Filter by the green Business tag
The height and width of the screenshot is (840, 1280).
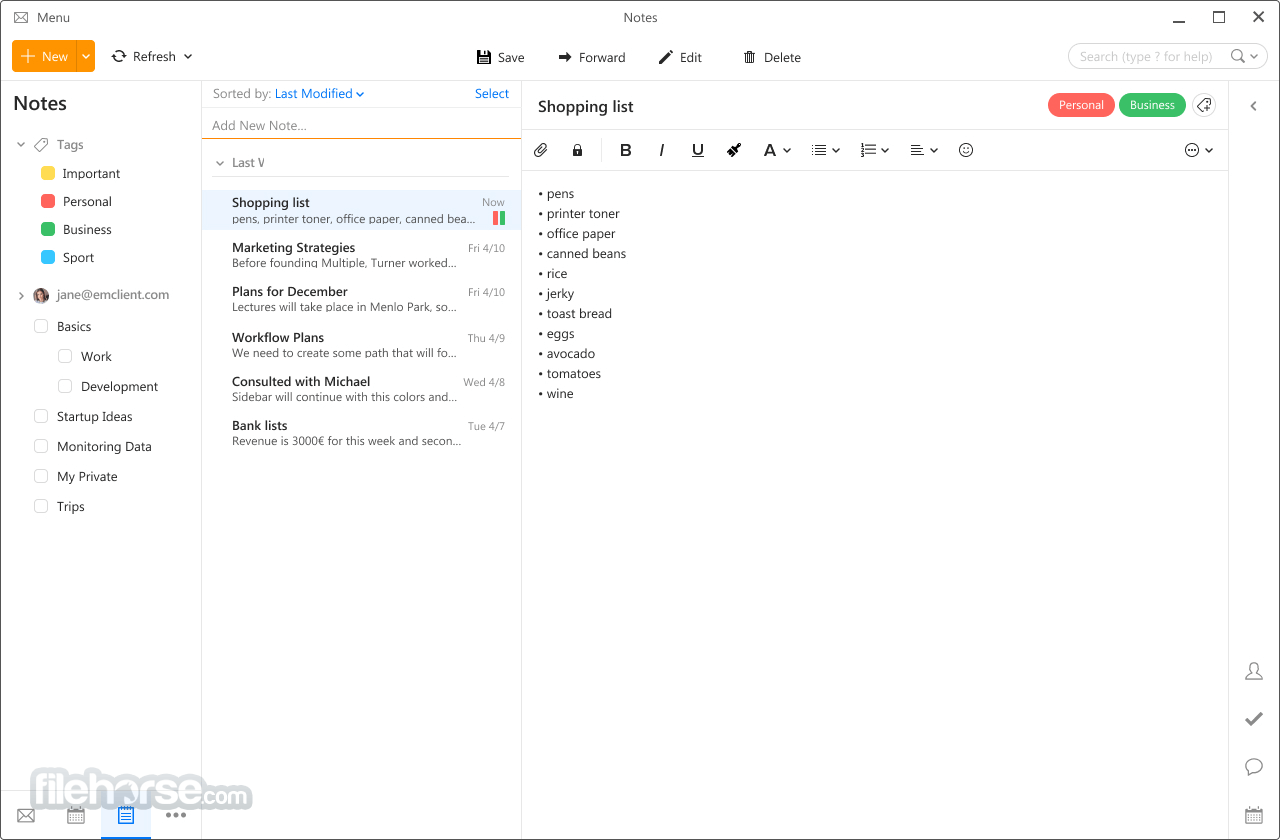point(76,229)
